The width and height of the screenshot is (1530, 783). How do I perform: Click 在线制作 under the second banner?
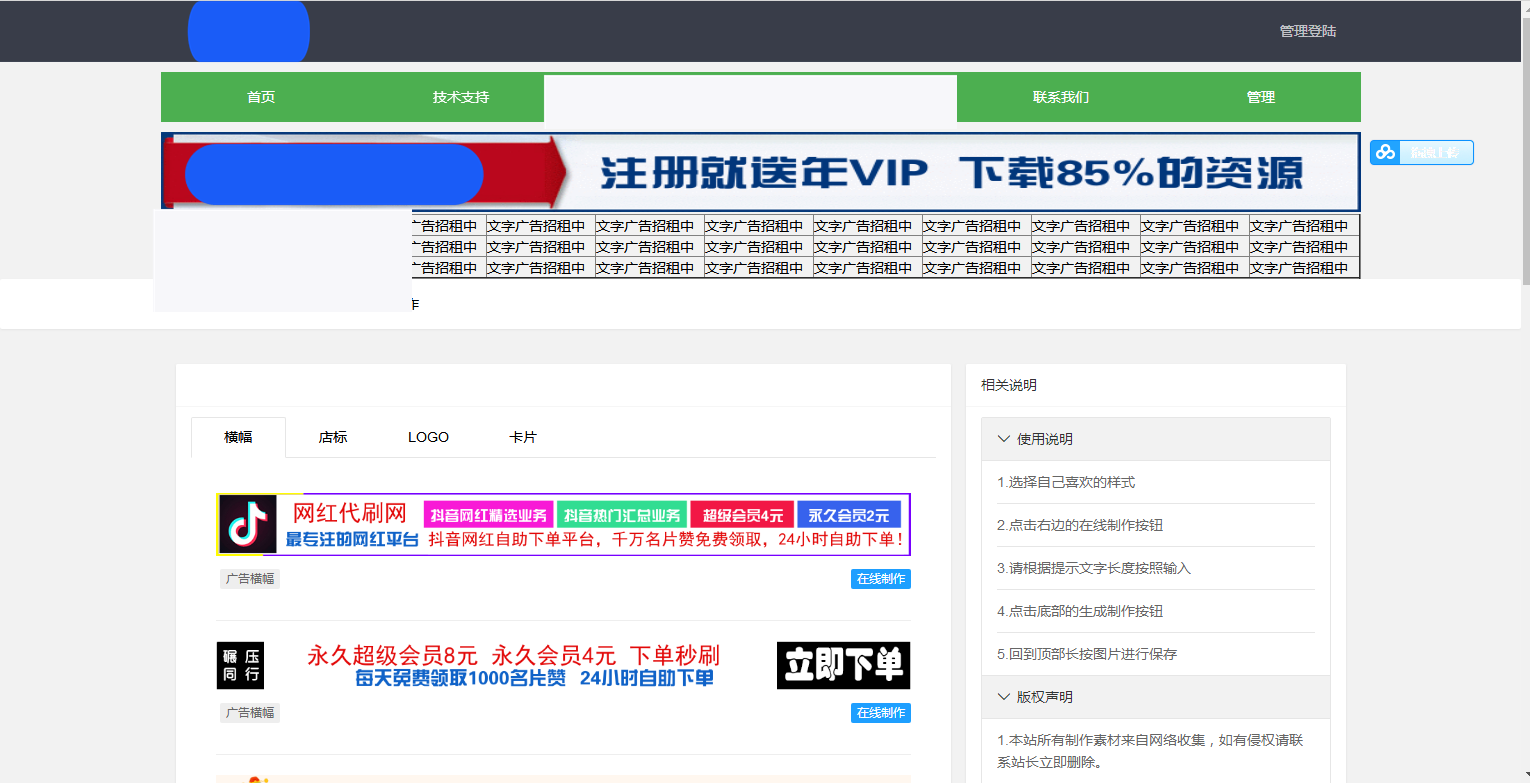pyautogui.click(x=880, y=713)
